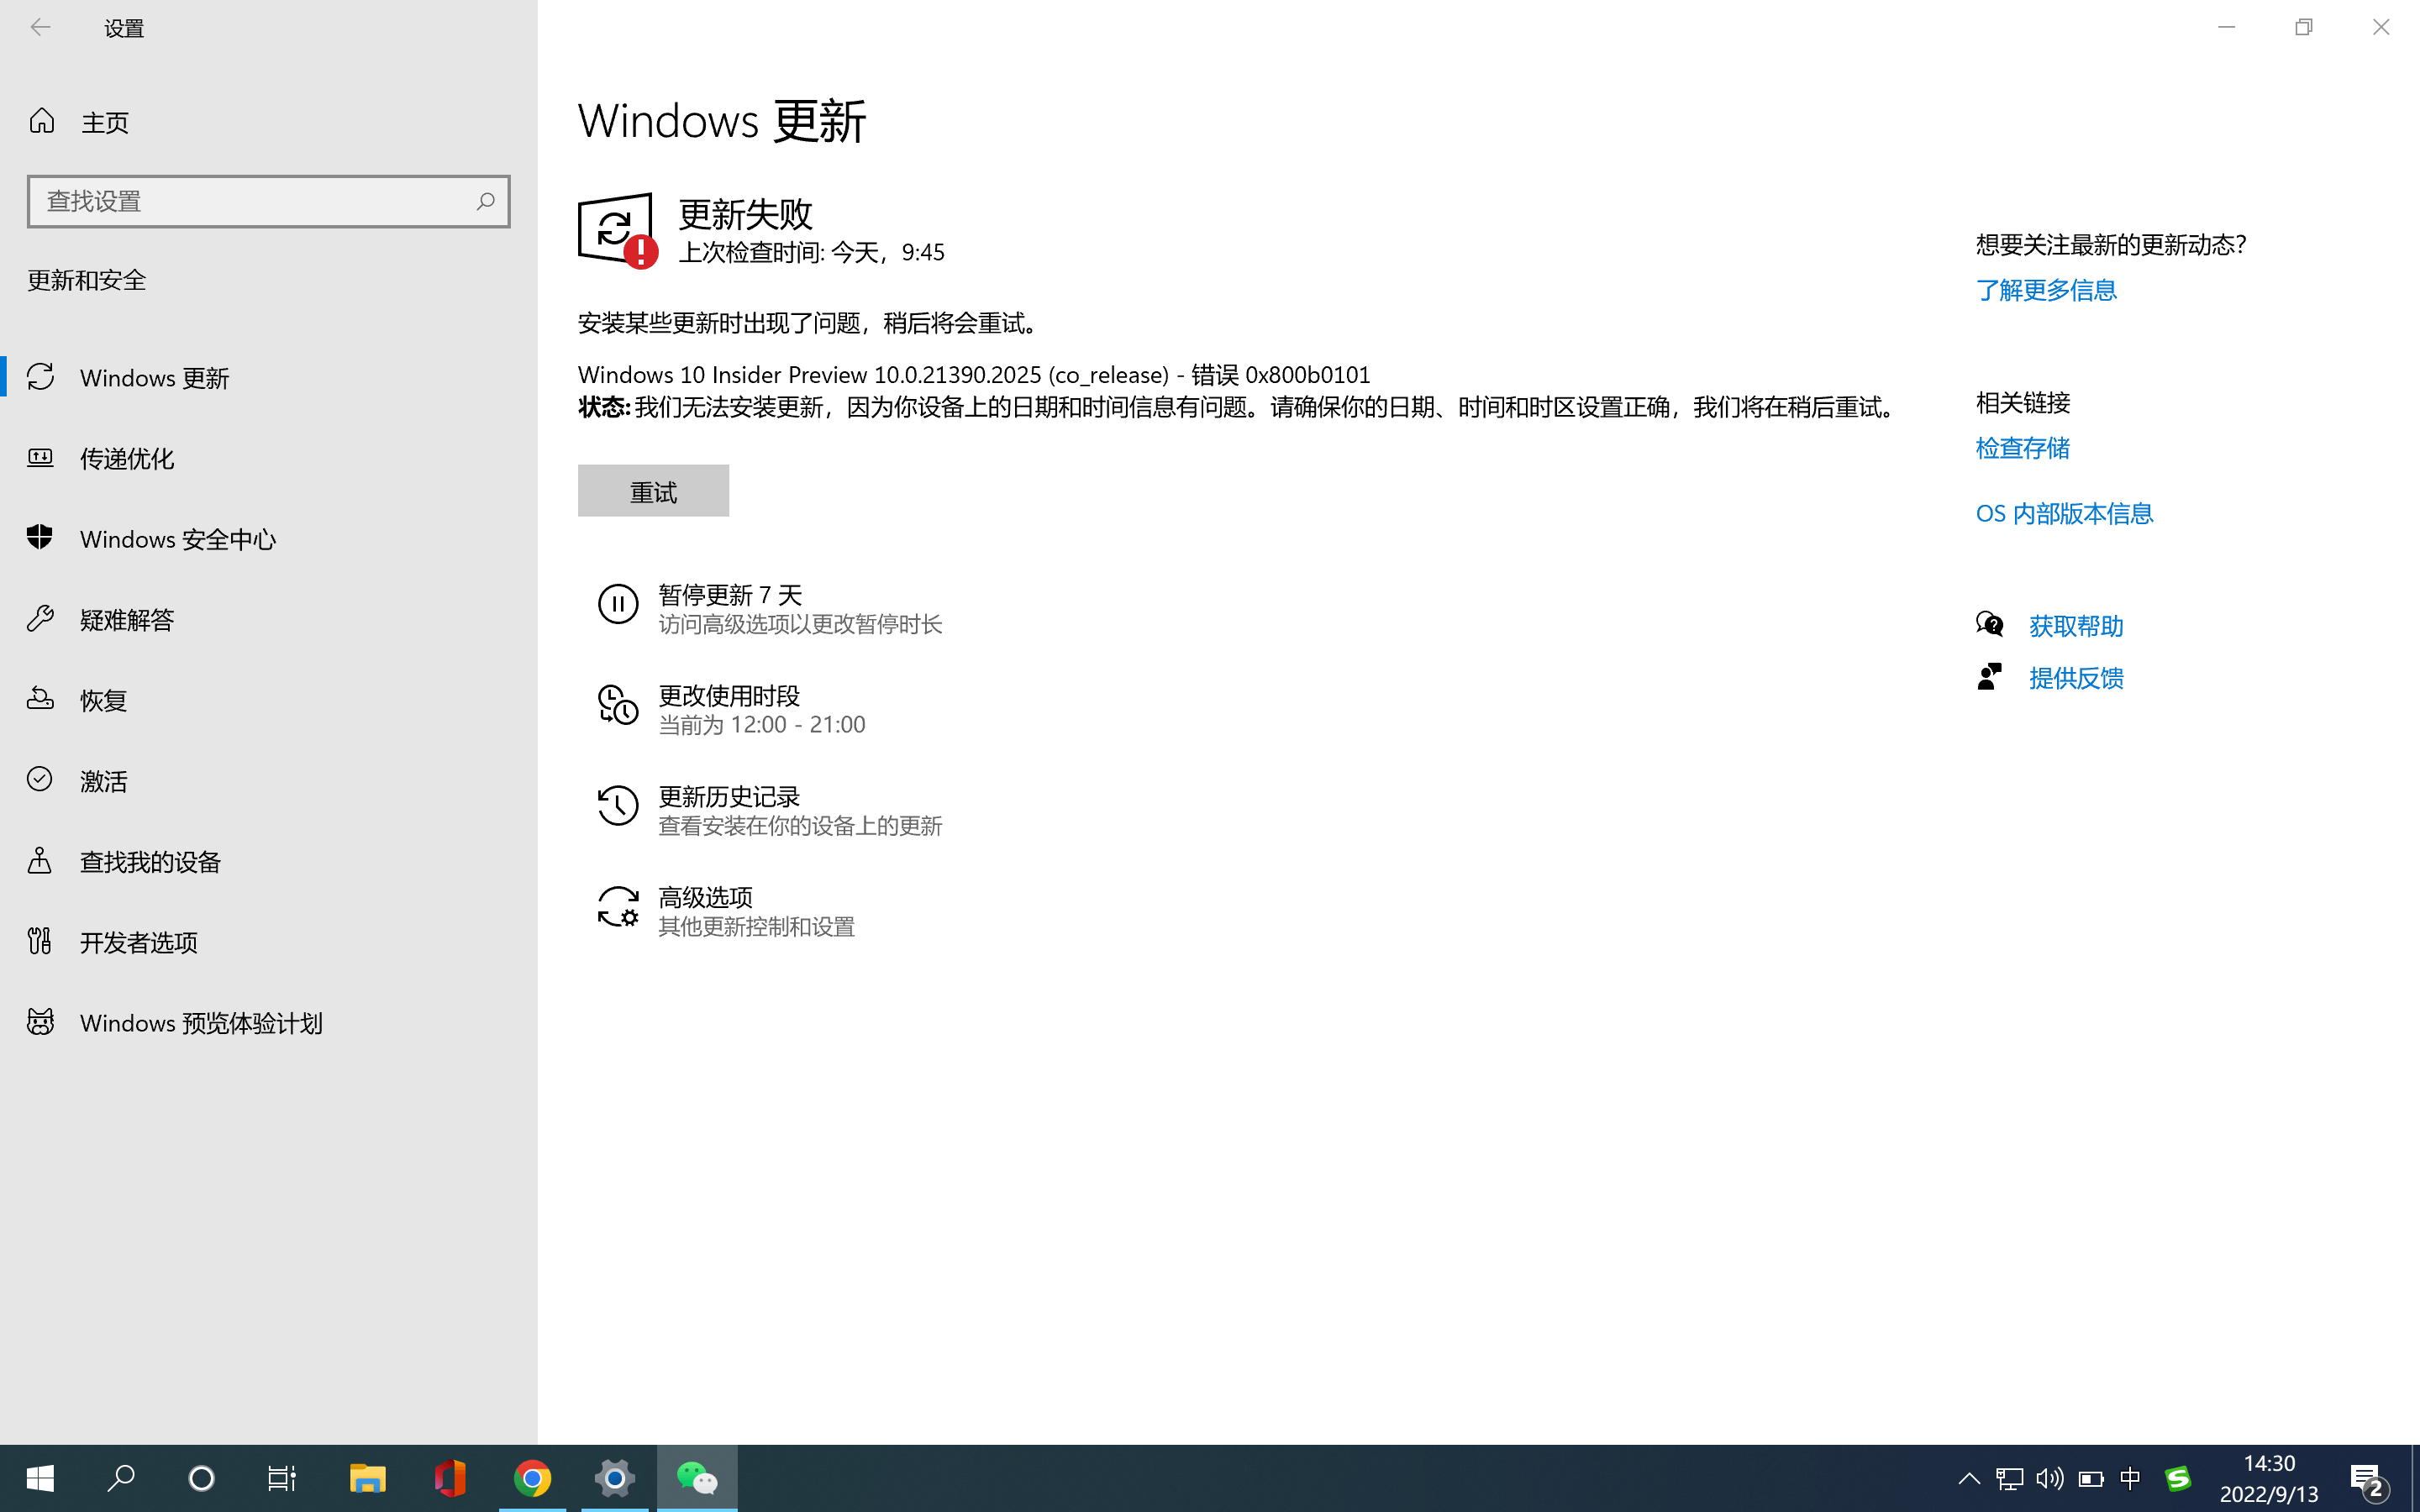Click the back arrow in Settings
The width and height of the screenshot is (2420, 1512).
[x=41, y=27]
